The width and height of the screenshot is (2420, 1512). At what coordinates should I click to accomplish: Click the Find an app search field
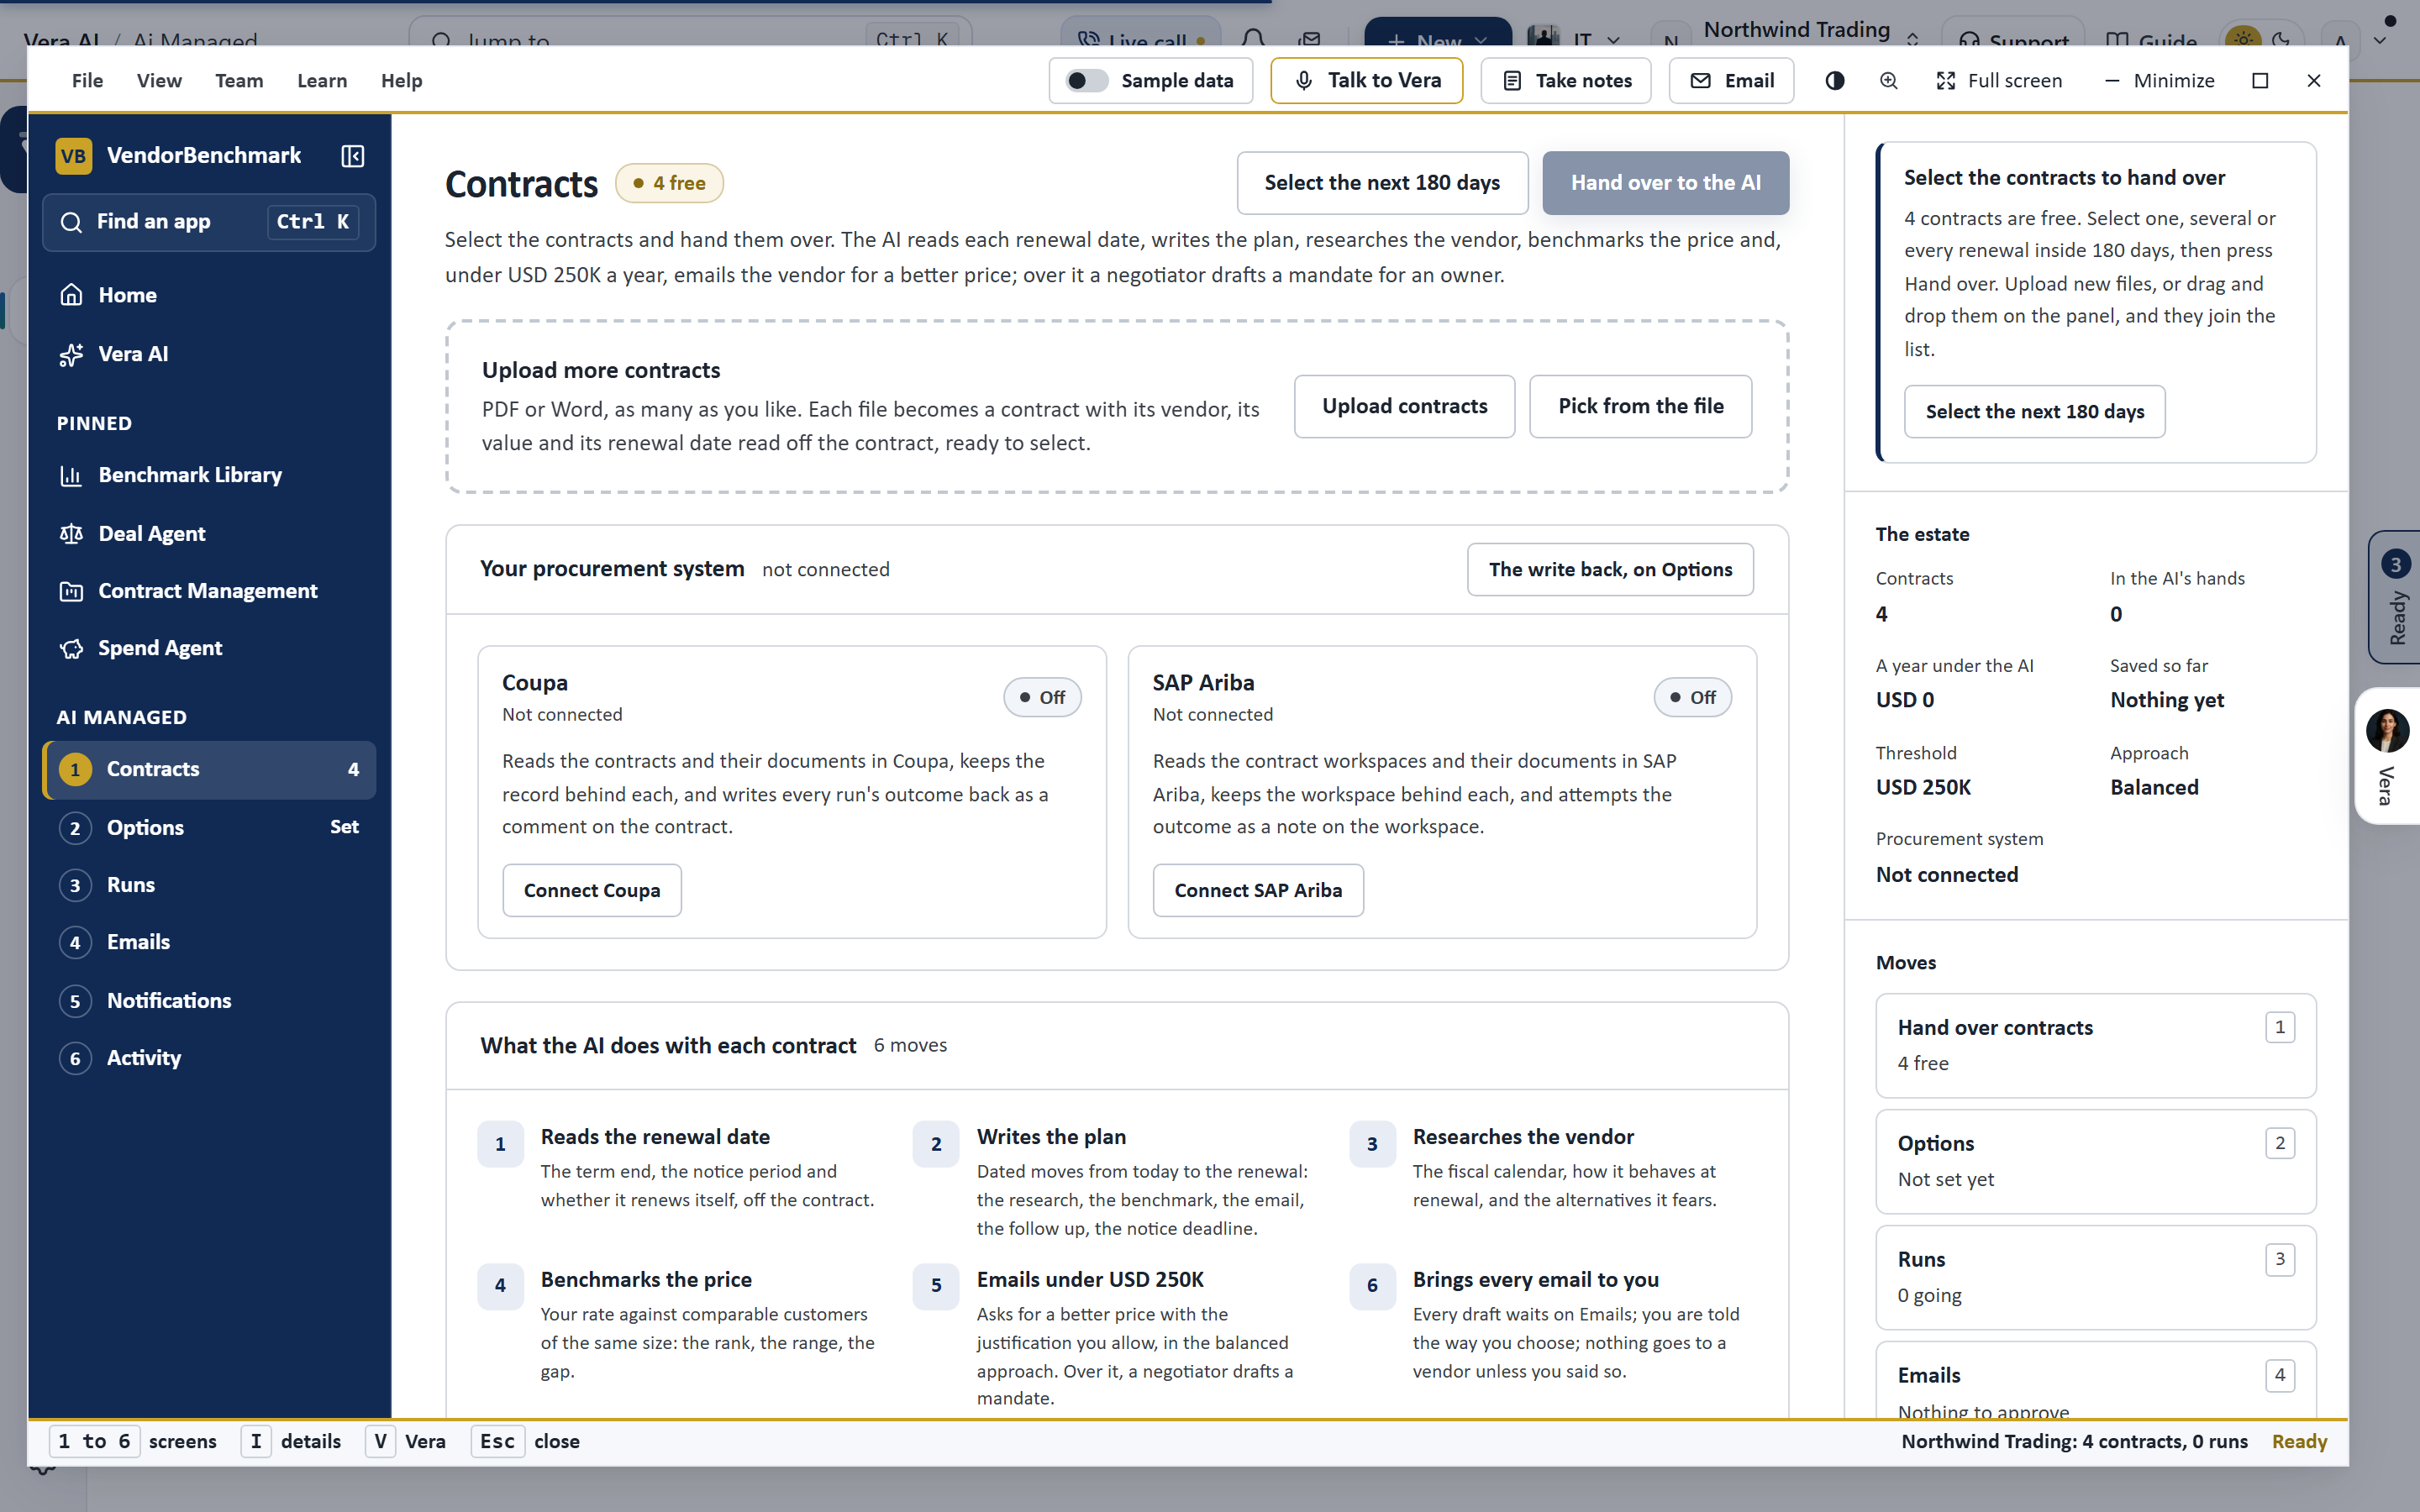209,222
